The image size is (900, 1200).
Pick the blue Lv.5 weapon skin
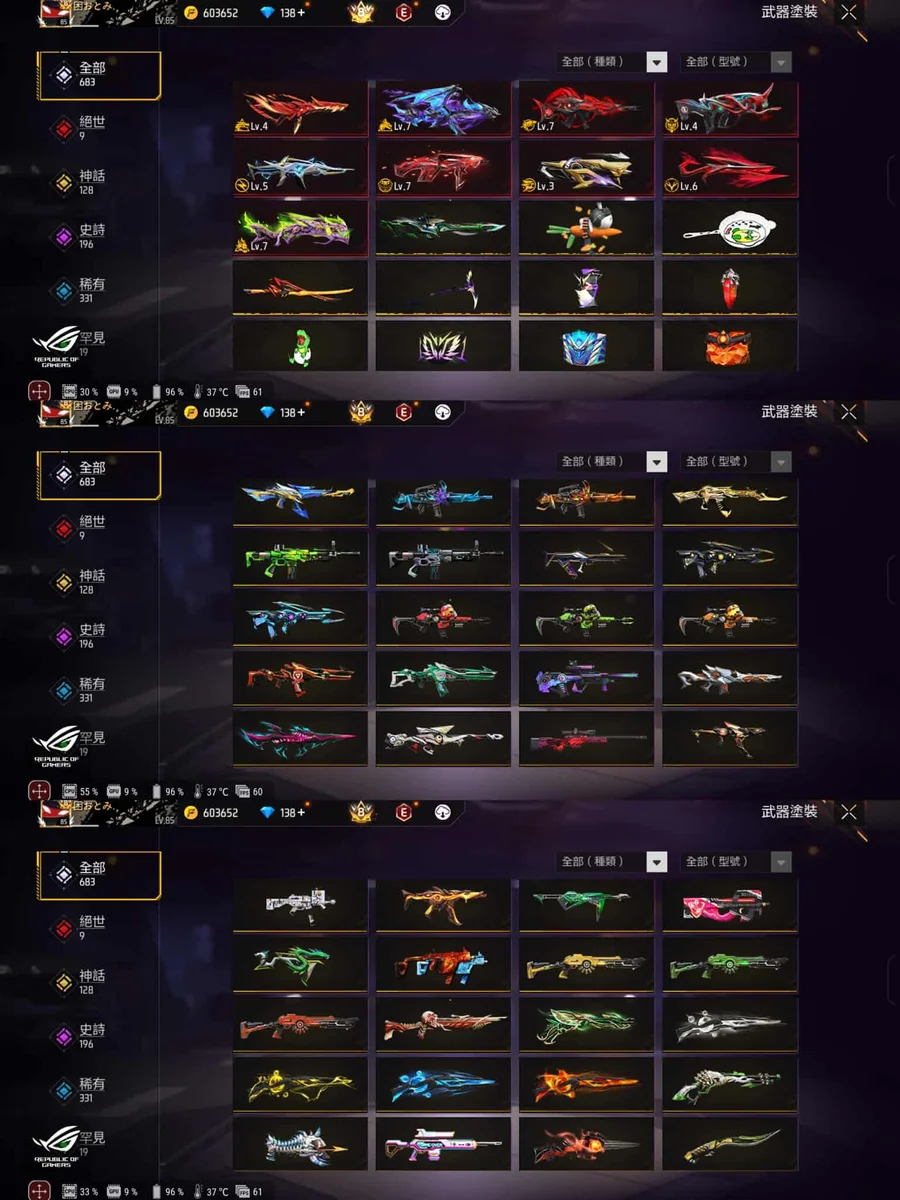click(300, 168)
